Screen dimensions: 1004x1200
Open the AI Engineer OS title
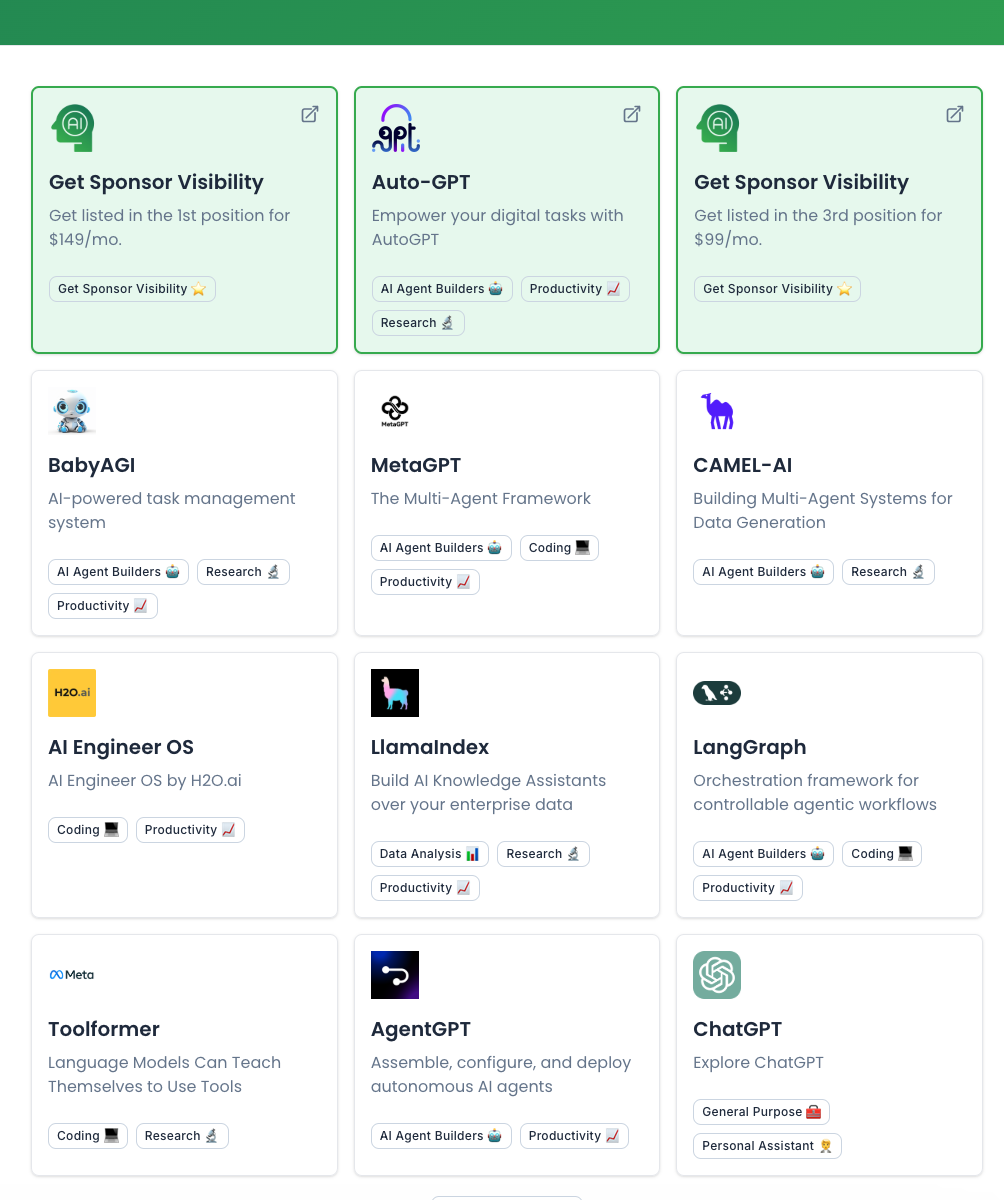click(121, 747)
